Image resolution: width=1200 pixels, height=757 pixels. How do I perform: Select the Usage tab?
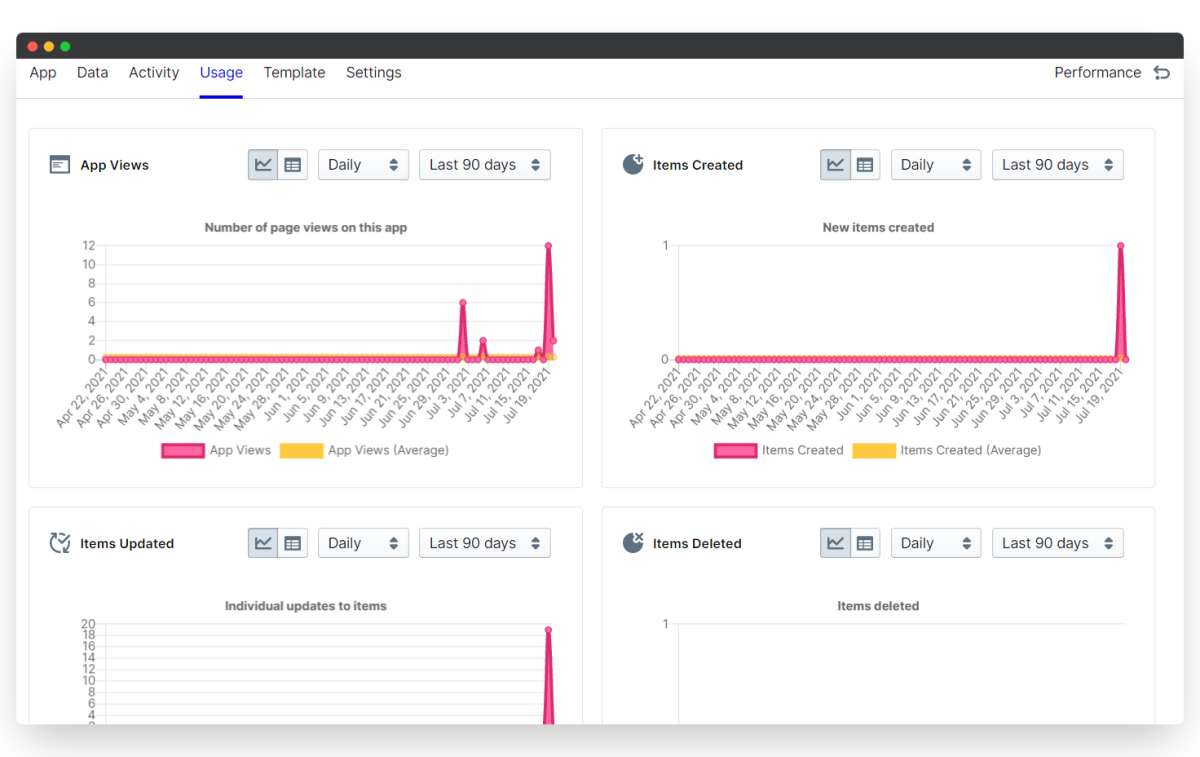[221, 73]
